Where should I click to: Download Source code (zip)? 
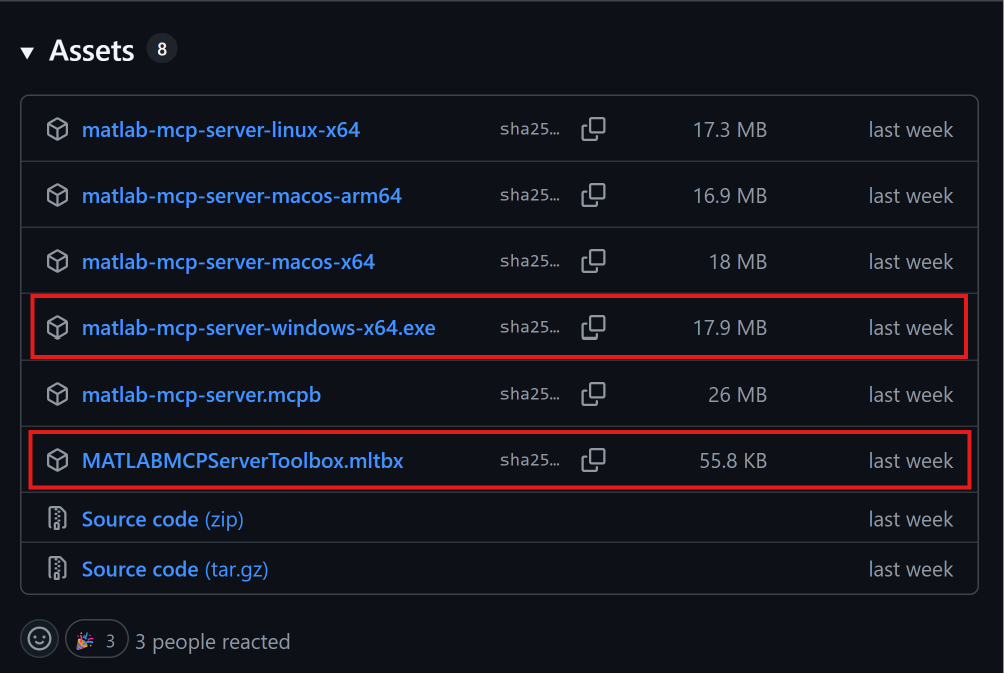[163, 519]
